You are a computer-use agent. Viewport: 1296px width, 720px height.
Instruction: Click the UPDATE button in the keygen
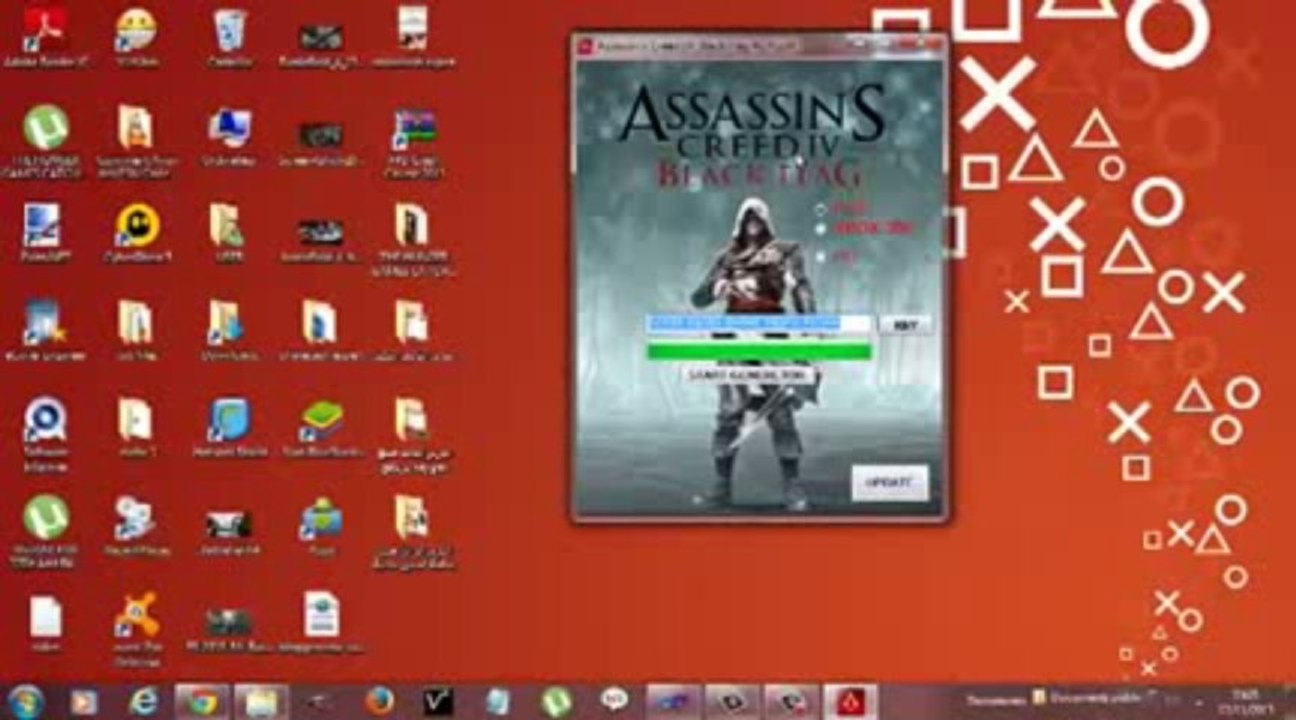(x=890, y=483)
